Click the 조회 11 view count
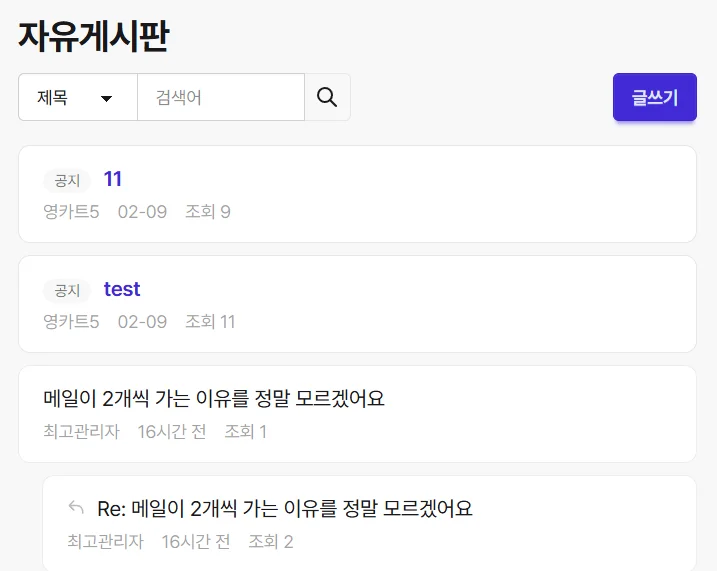Image resolution: width=717 pixels, height=571 pixels. [210, 322]
